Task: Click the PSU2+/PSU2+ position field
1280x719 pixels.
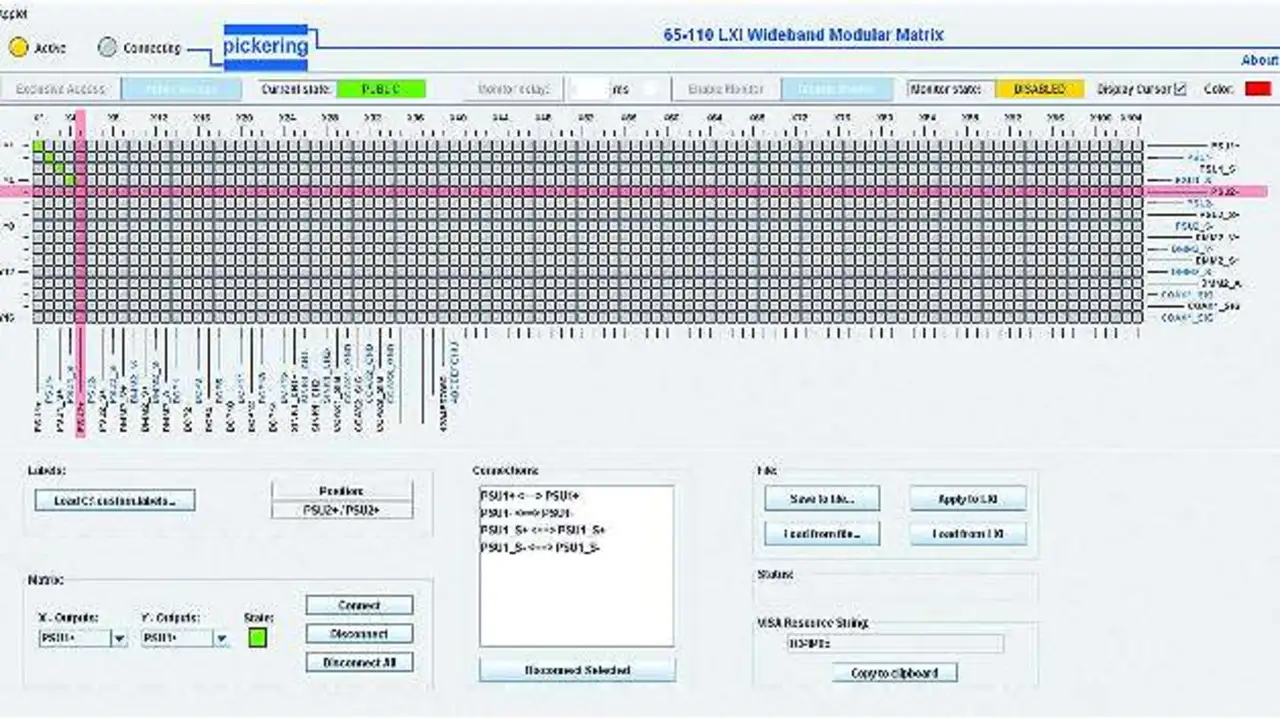Action: (x=342, y=510)
